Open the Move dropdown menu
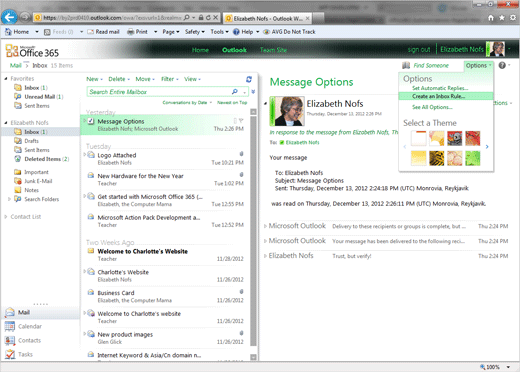This screenshot has height=372, width=520. [x=145, y=79]
